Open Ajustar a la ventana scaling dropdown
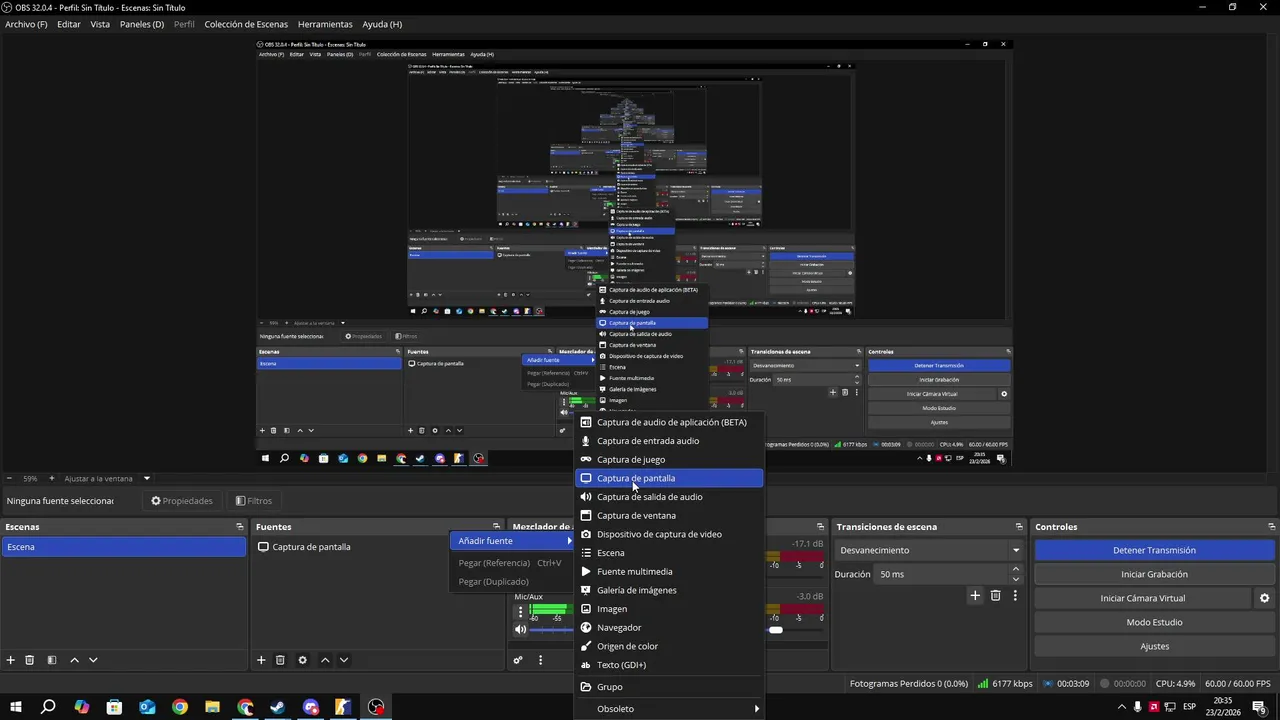This screenshot has width=1280, height=720. coord(107,478)
